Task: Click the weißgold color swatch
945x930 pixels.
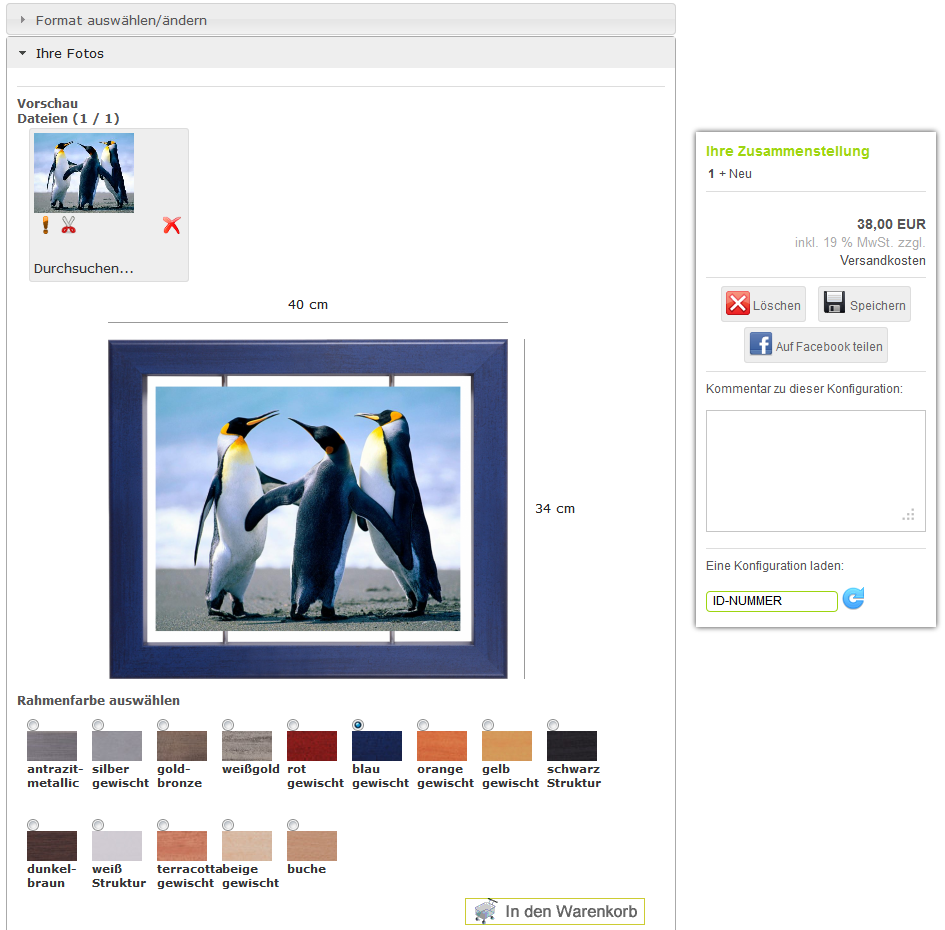Action: (x=247, y=746)
